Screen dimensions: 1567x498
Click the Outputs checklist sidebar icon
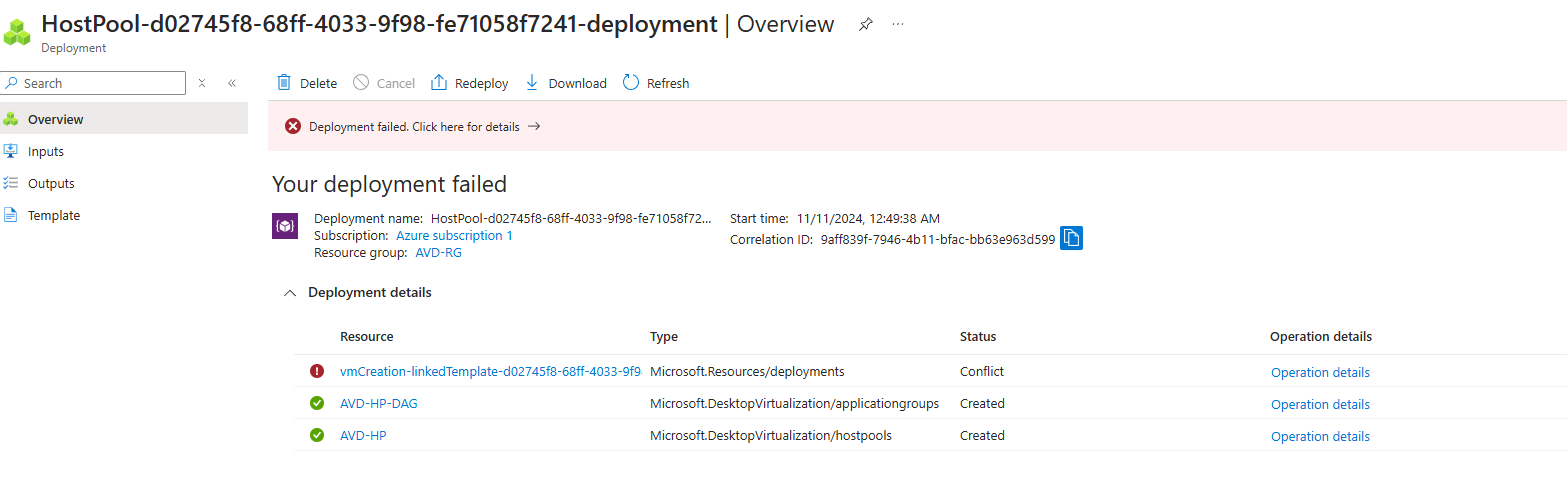pos(11,183)
